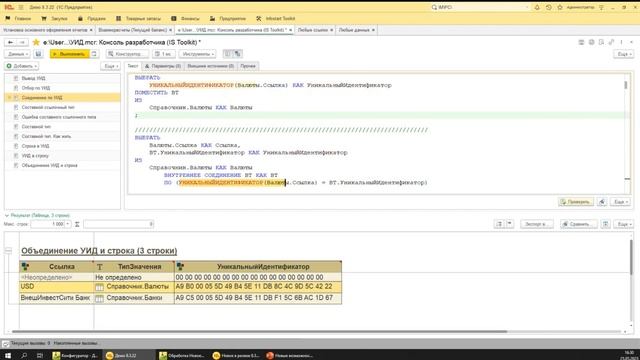
Task: Click the Проверить button
Action: (x=576, y=202)
